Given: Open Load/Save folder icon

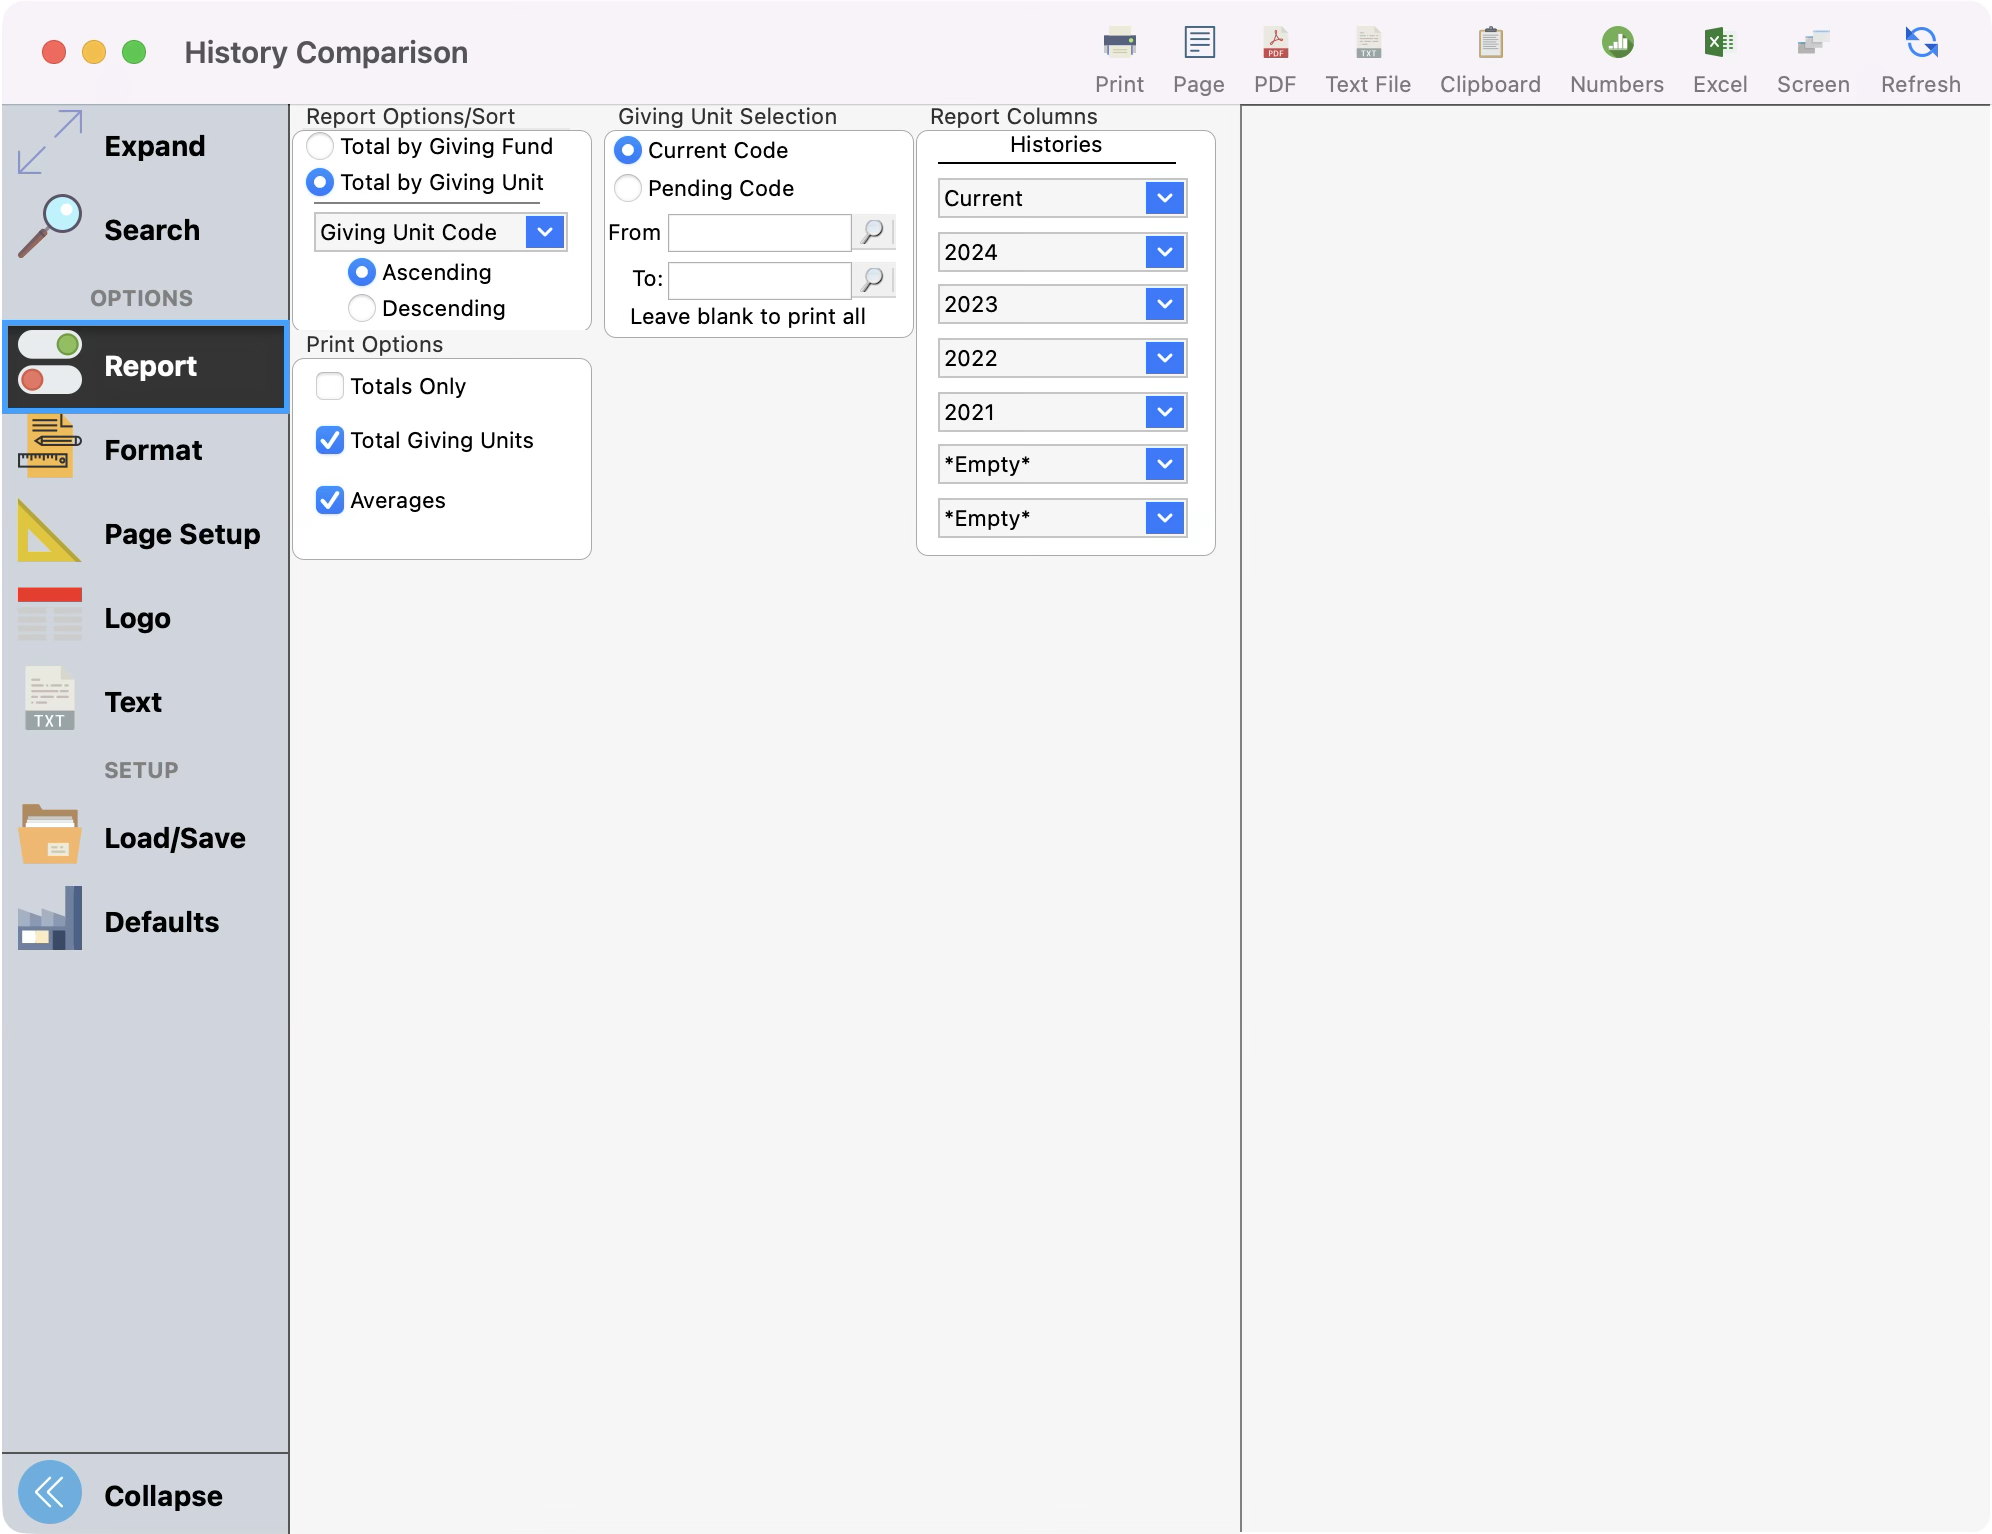Looking at the screenshot, I should point(50,835).
